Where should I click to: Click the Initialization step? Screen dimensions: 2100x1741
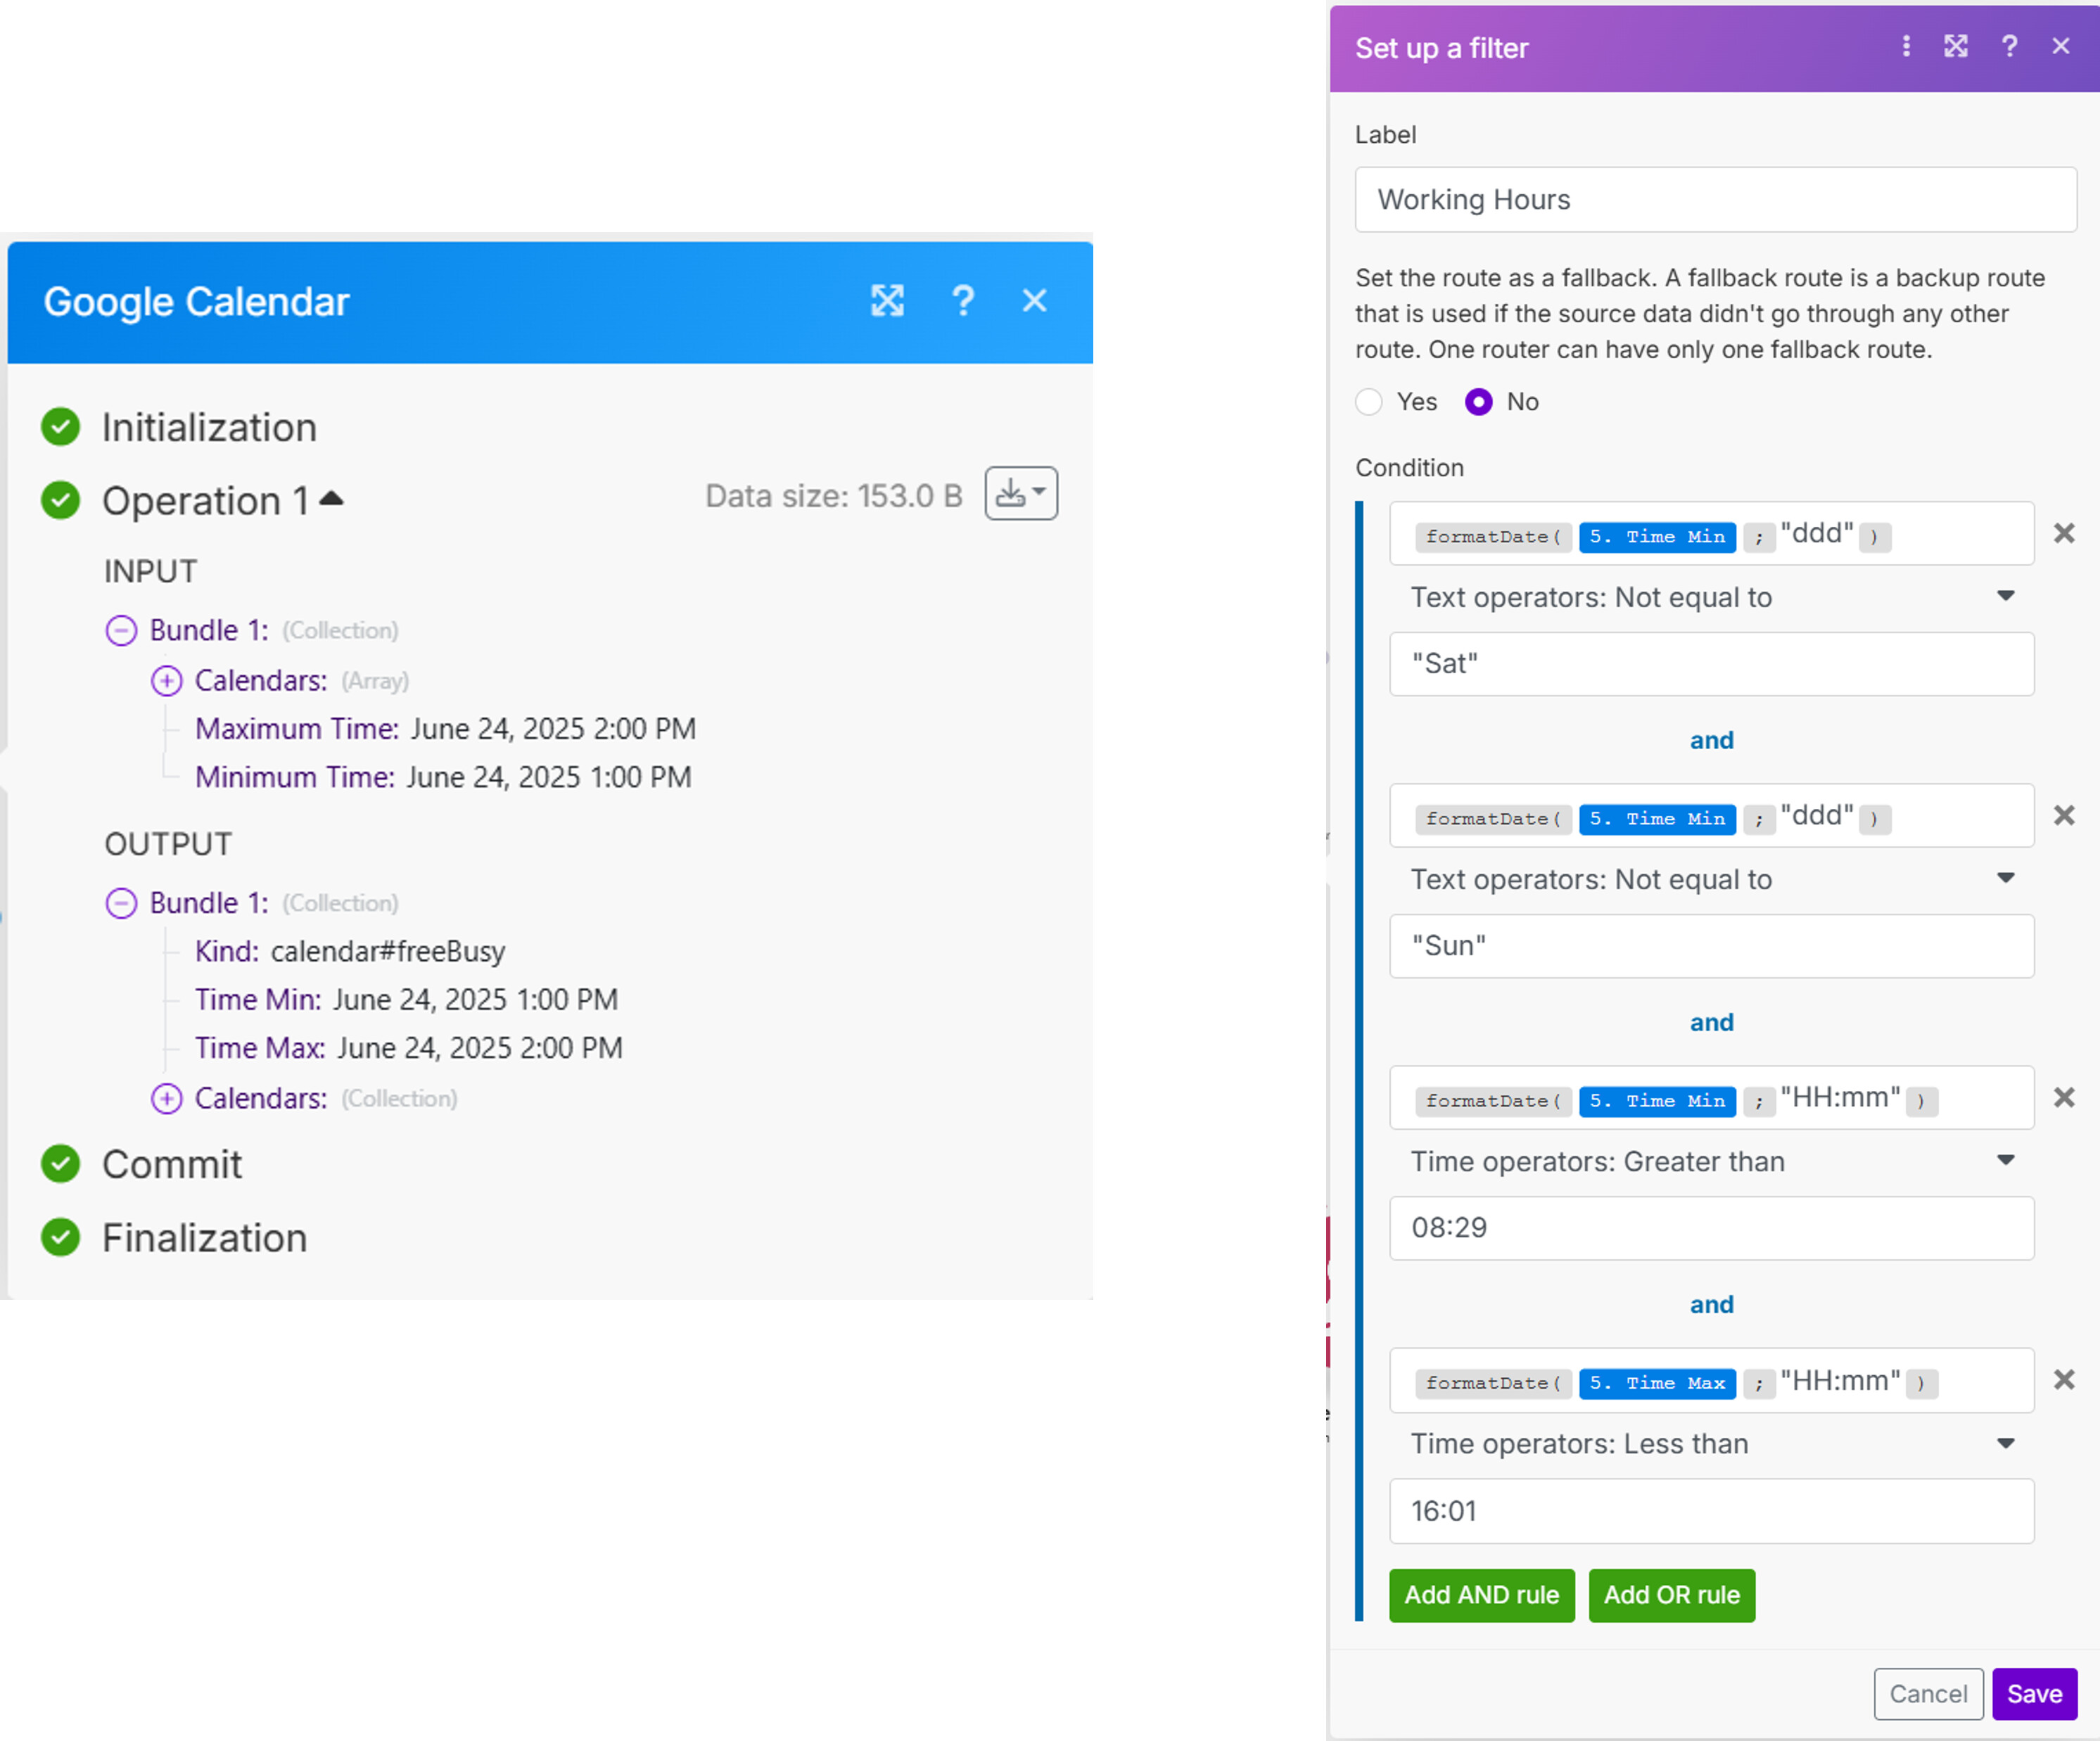point(209,428)
